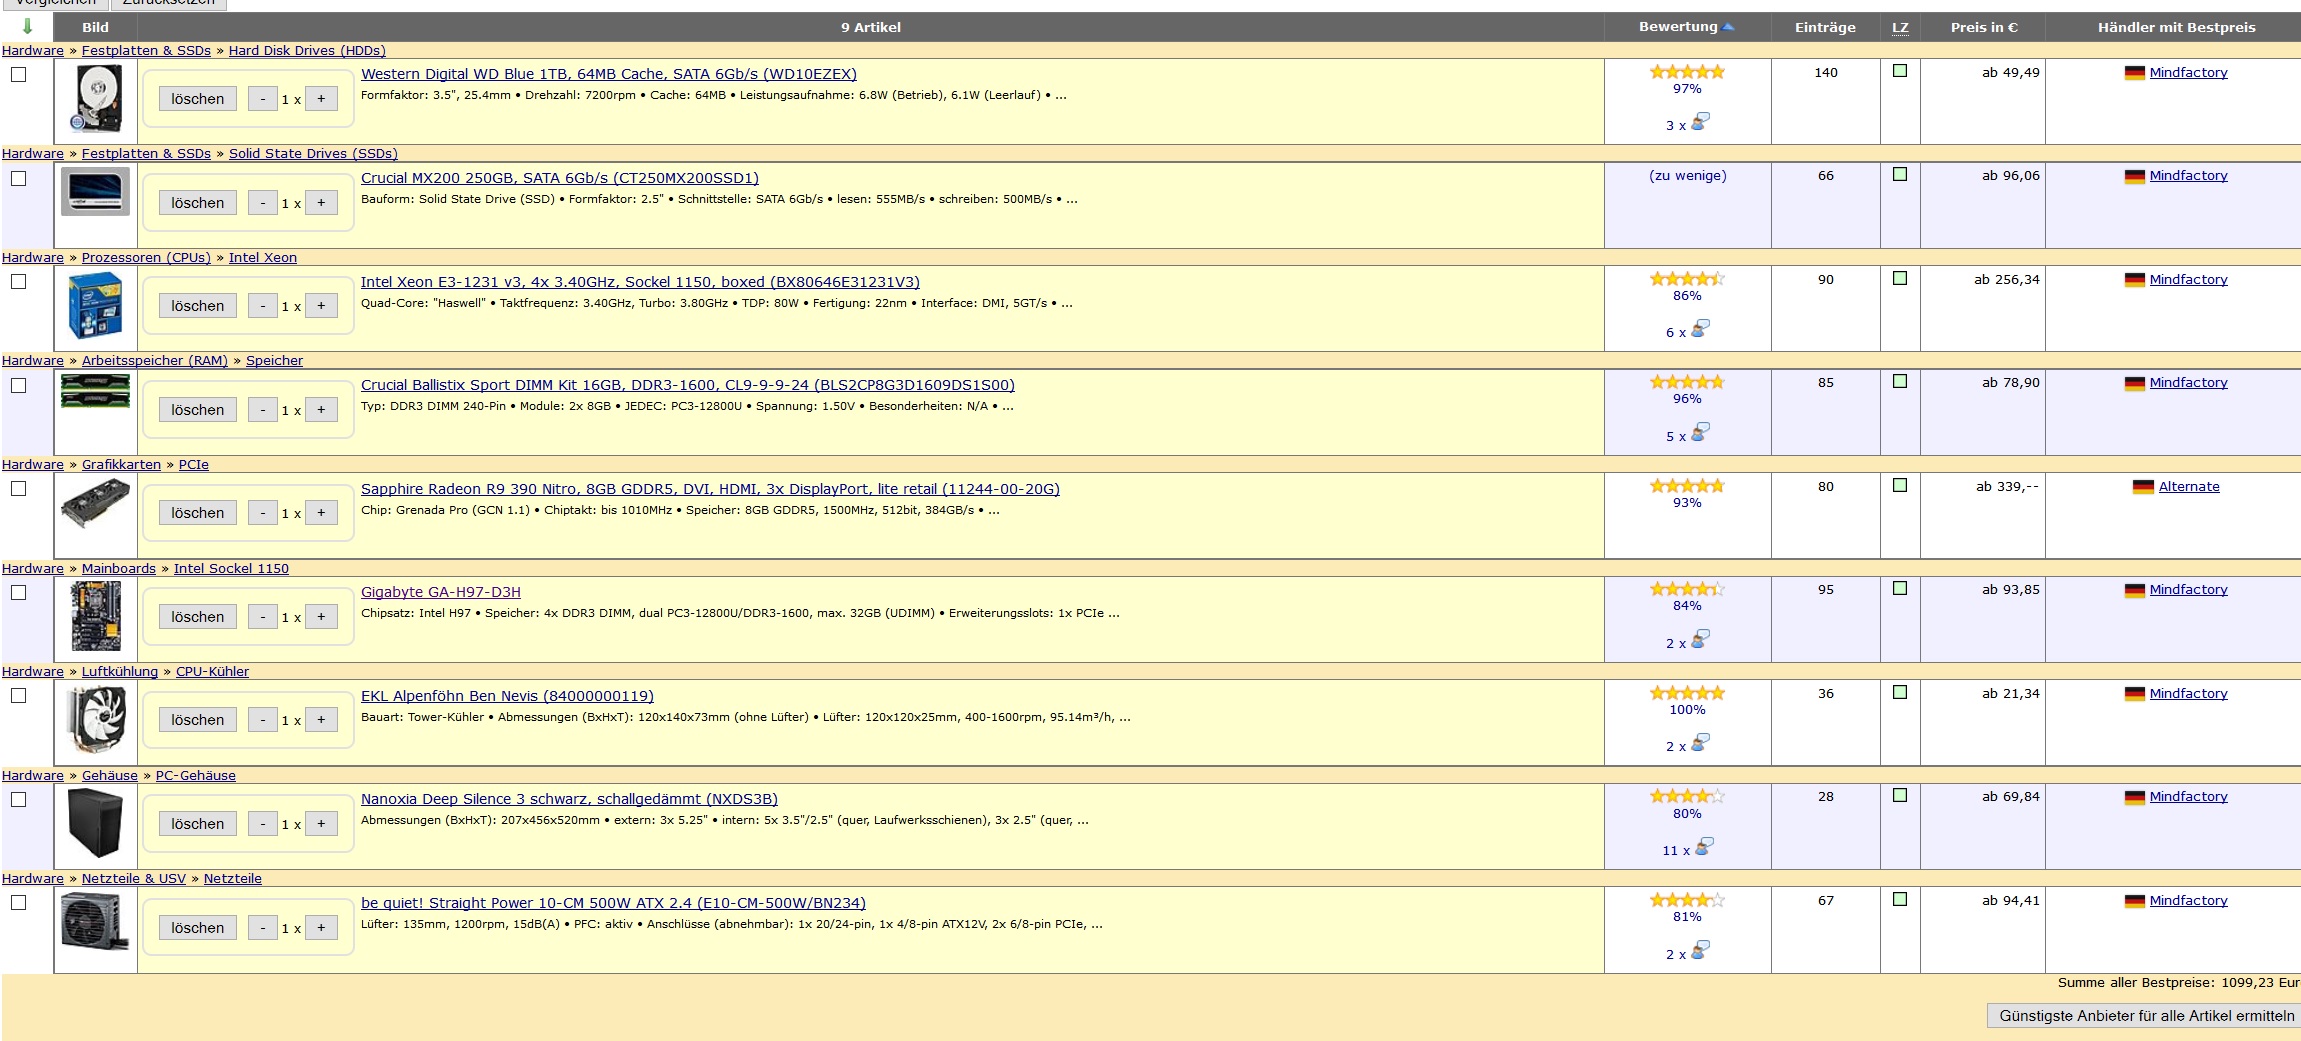This screenshot has height=1041, width=2301.
Task: Sort list by Preis in € header
Action: [x=1983, y=27]
